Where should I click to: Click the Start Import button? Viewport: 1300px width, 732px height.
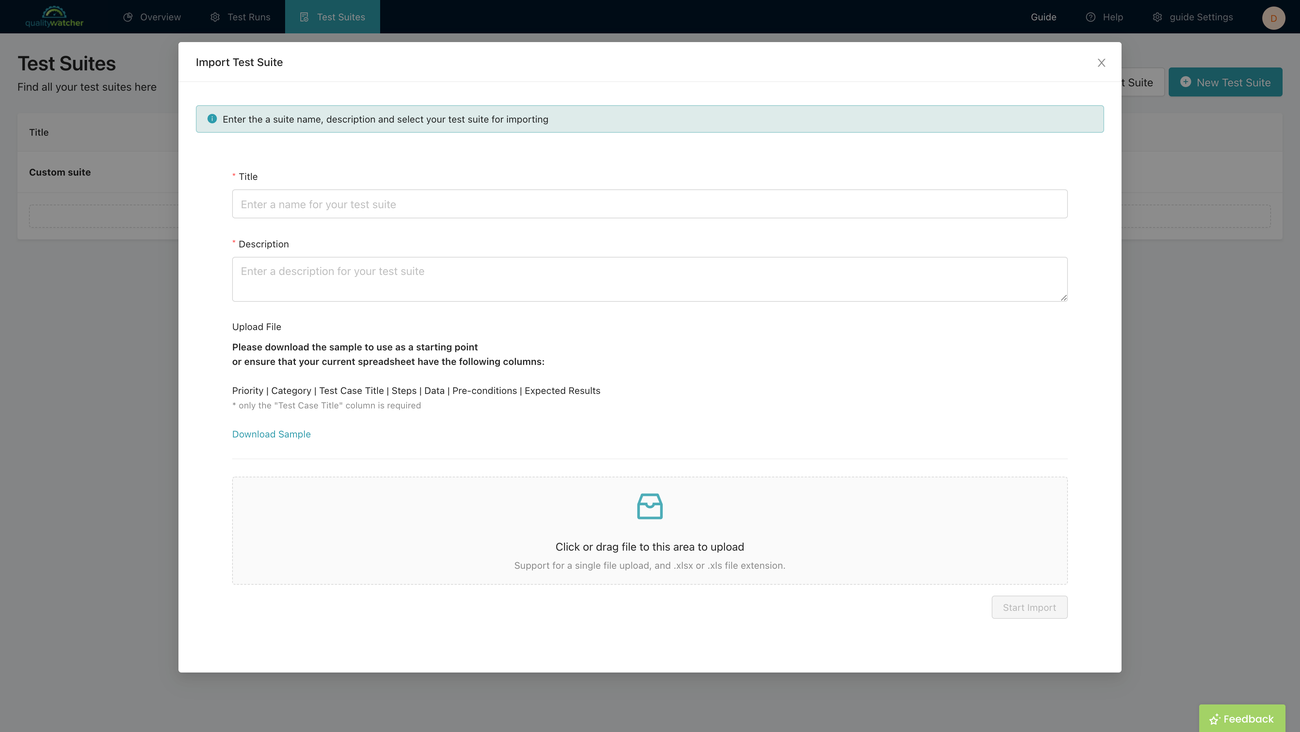(1029, 607)
